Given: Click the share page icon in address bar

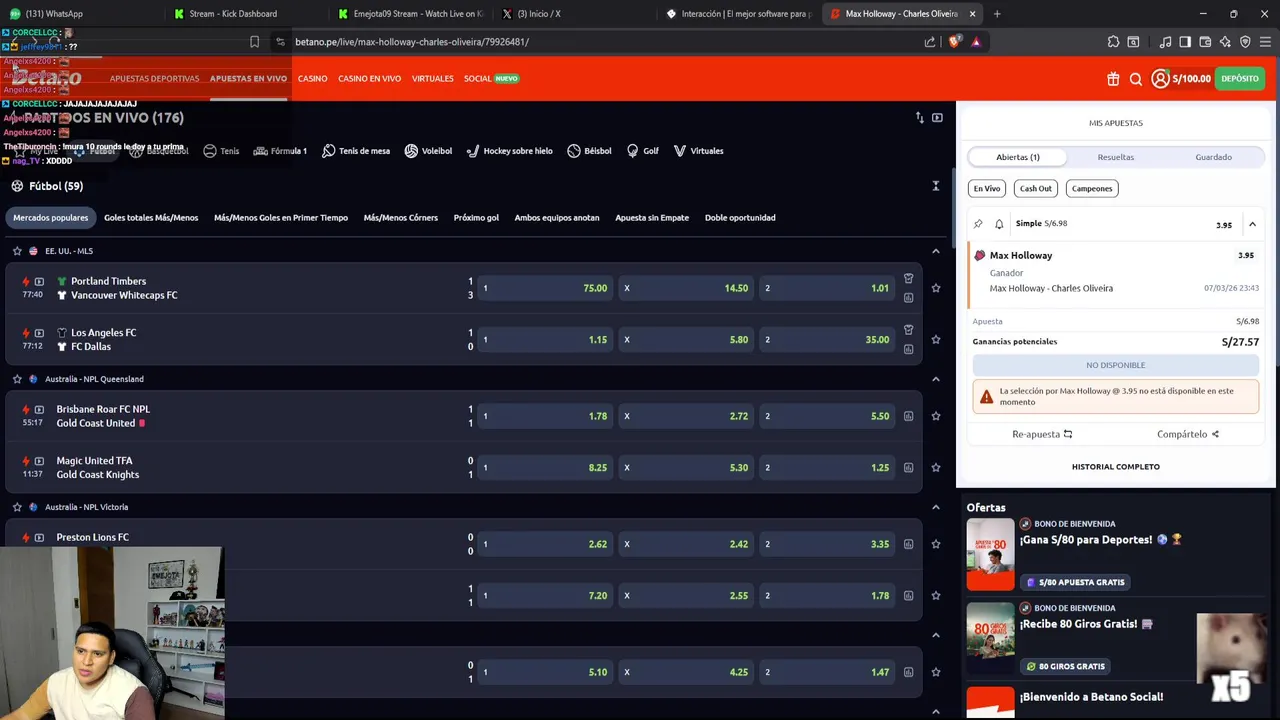Looking at the screenshot, I should 930,42.
